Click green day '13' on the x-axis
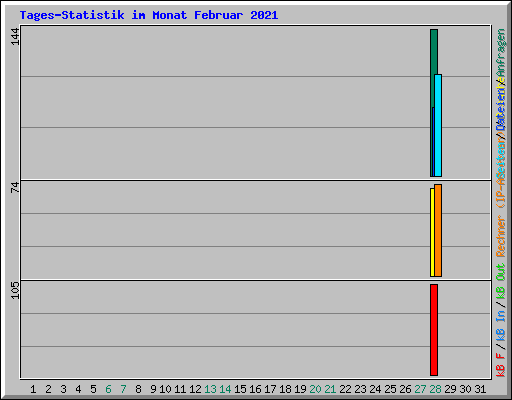Image resolution: width=512 pixels, height=400 pixels. pos(210,389)
